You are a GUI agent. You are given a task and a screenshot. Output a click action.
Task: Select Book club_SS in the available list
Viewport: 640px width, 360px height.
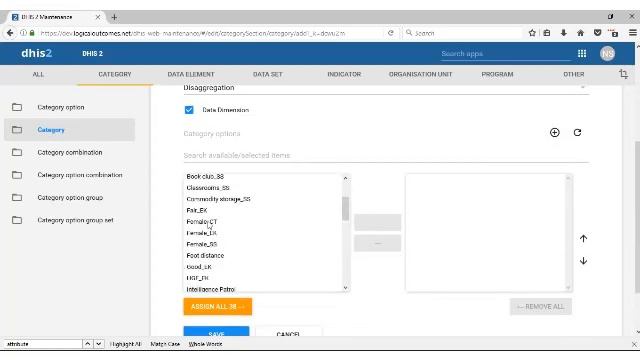pyautogui.click(x=205, y=177)
